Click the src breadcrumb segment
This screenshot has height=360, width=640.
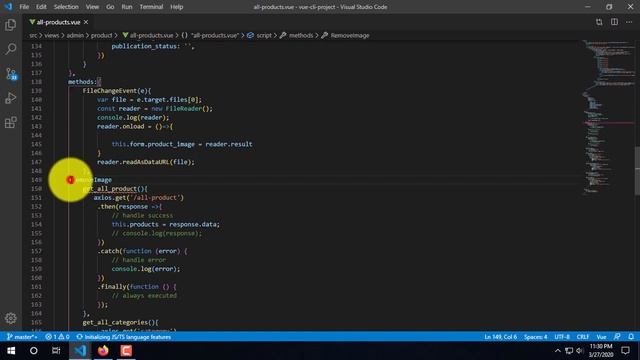pos(33,36)
